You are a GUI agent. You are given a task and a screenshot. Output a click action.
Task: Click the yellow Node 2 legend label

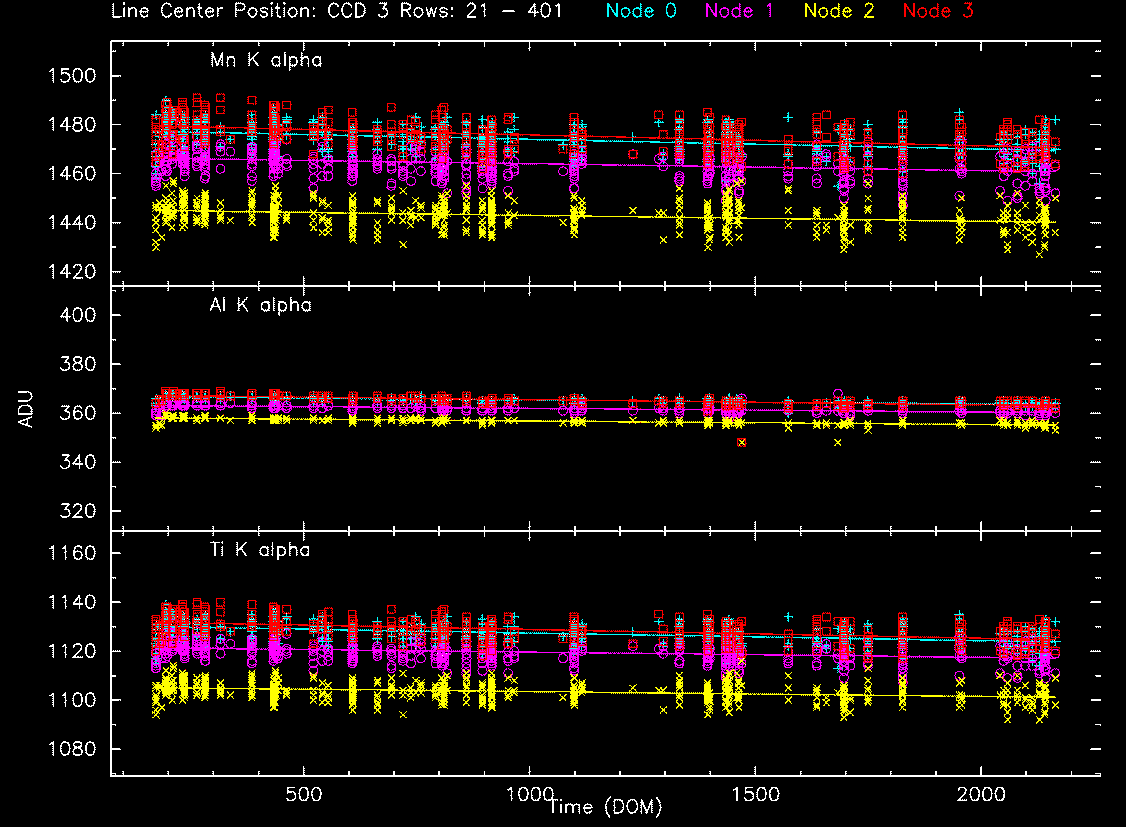[x=841, y=12]
